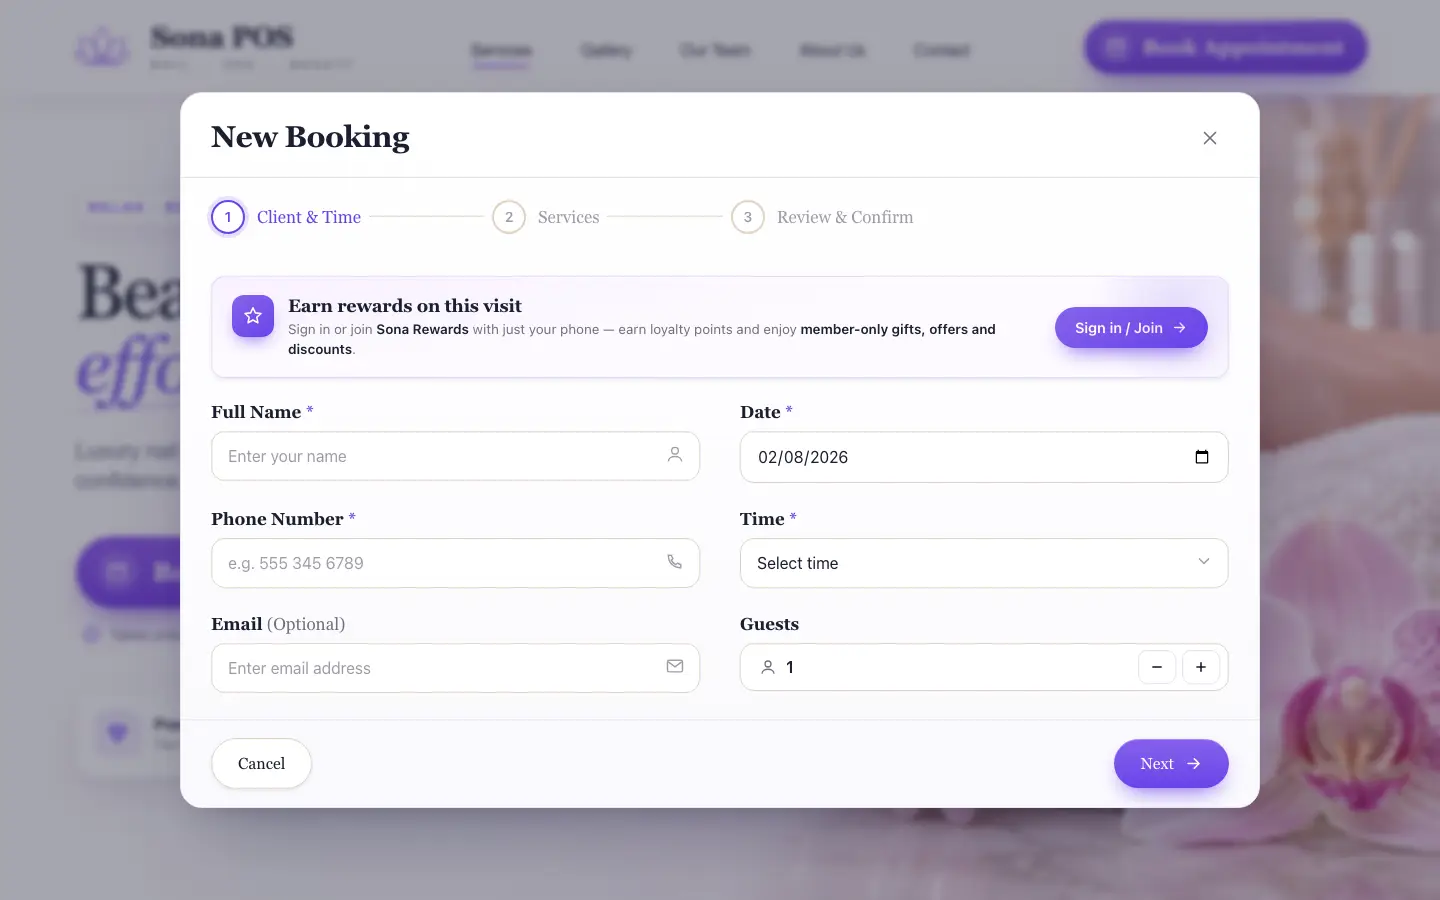The image size is (1440, 900).
Task: Click the person icon in Full Name field
Action: pos(675,455)
